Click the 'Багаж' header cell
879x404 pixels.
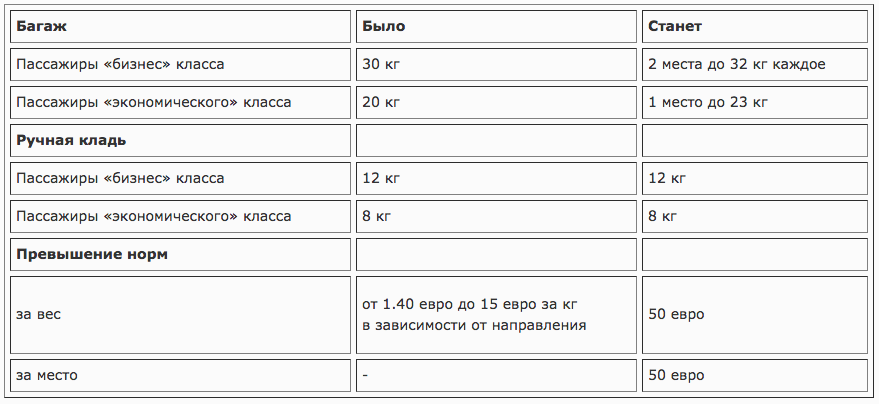(181, 26)
